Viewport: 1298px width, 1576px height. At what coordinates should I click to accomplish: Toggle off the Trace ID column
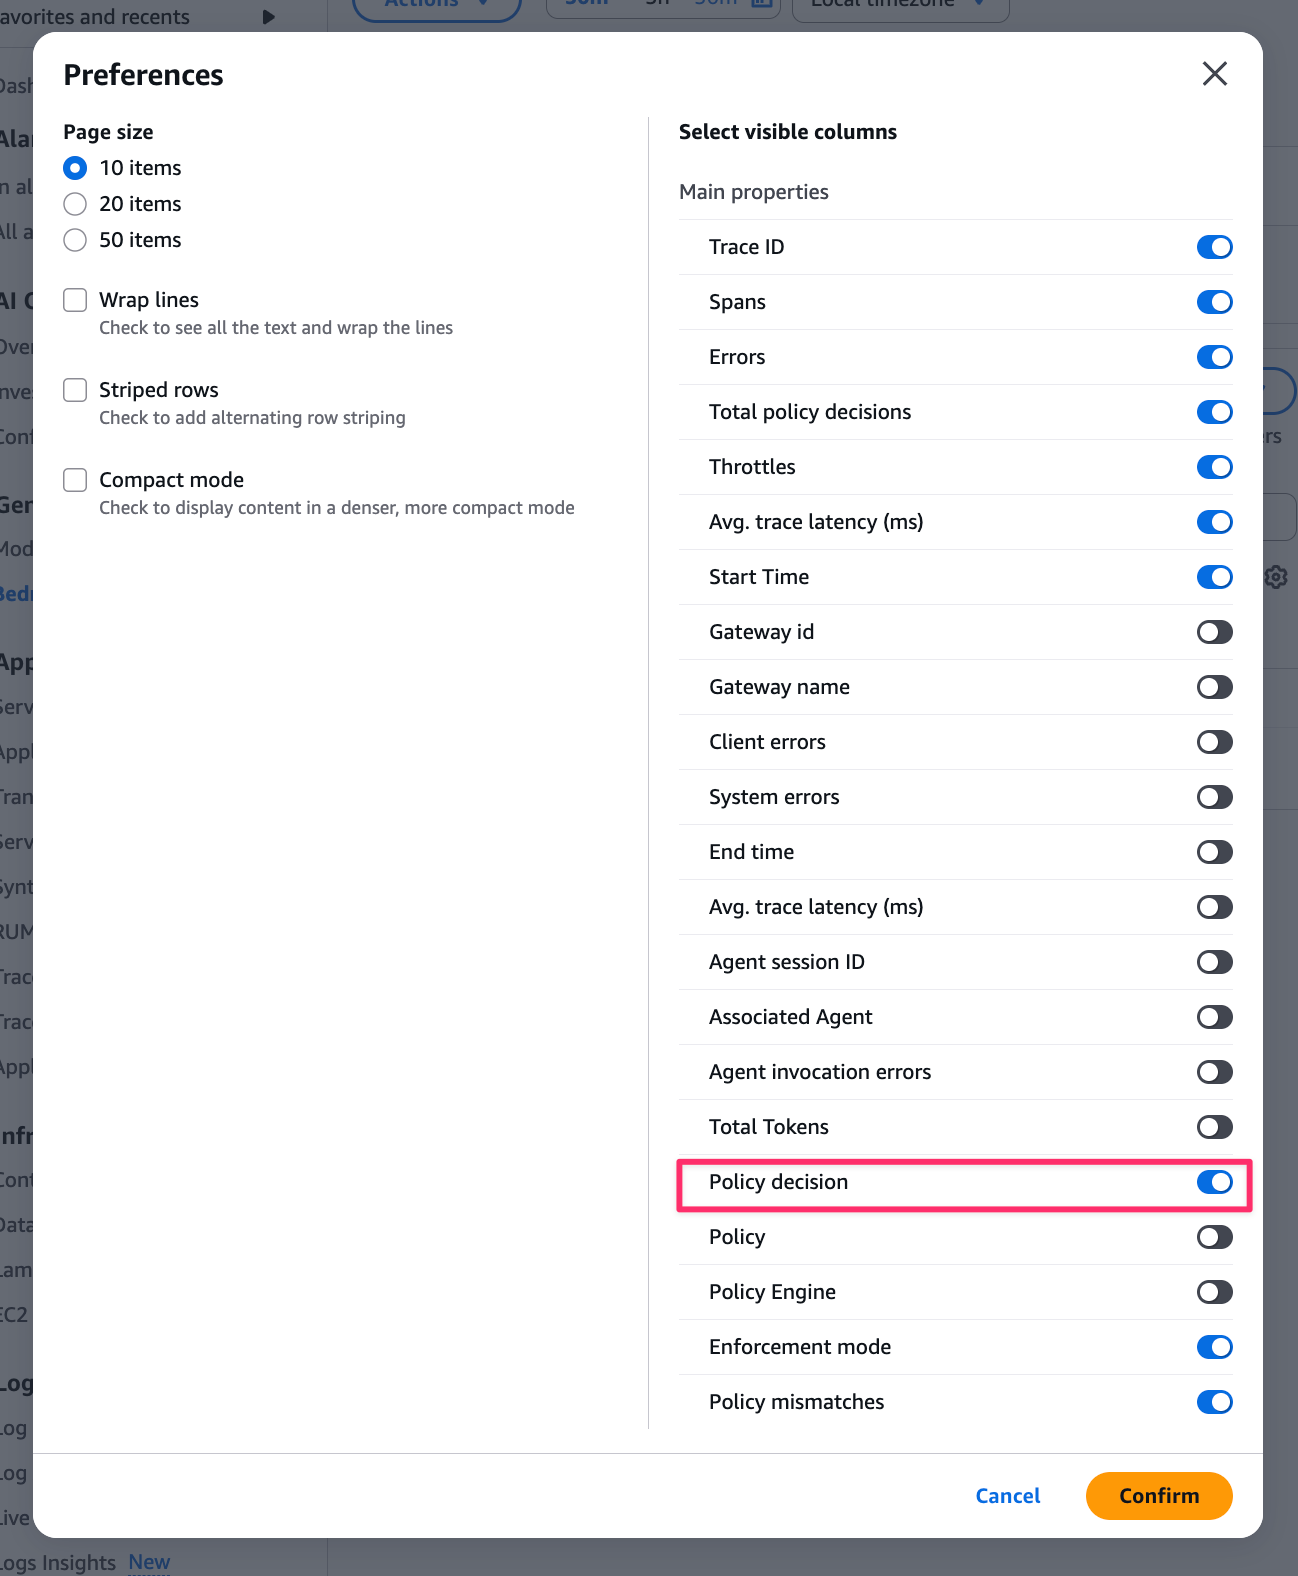click(x=1214, y=247)
